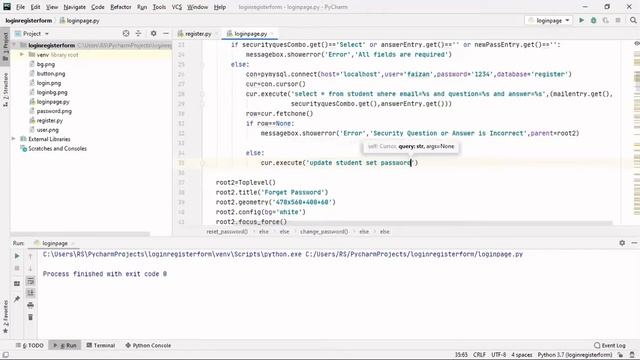Open the Structure side tool window
Screen dimensions: 640x360
[5, 90]
